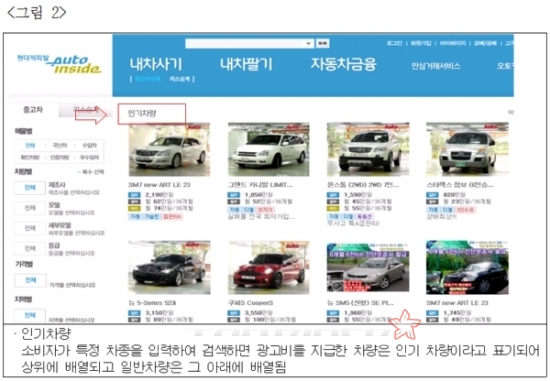
Task: Select the 수입차 filter option
Action: 89,145
